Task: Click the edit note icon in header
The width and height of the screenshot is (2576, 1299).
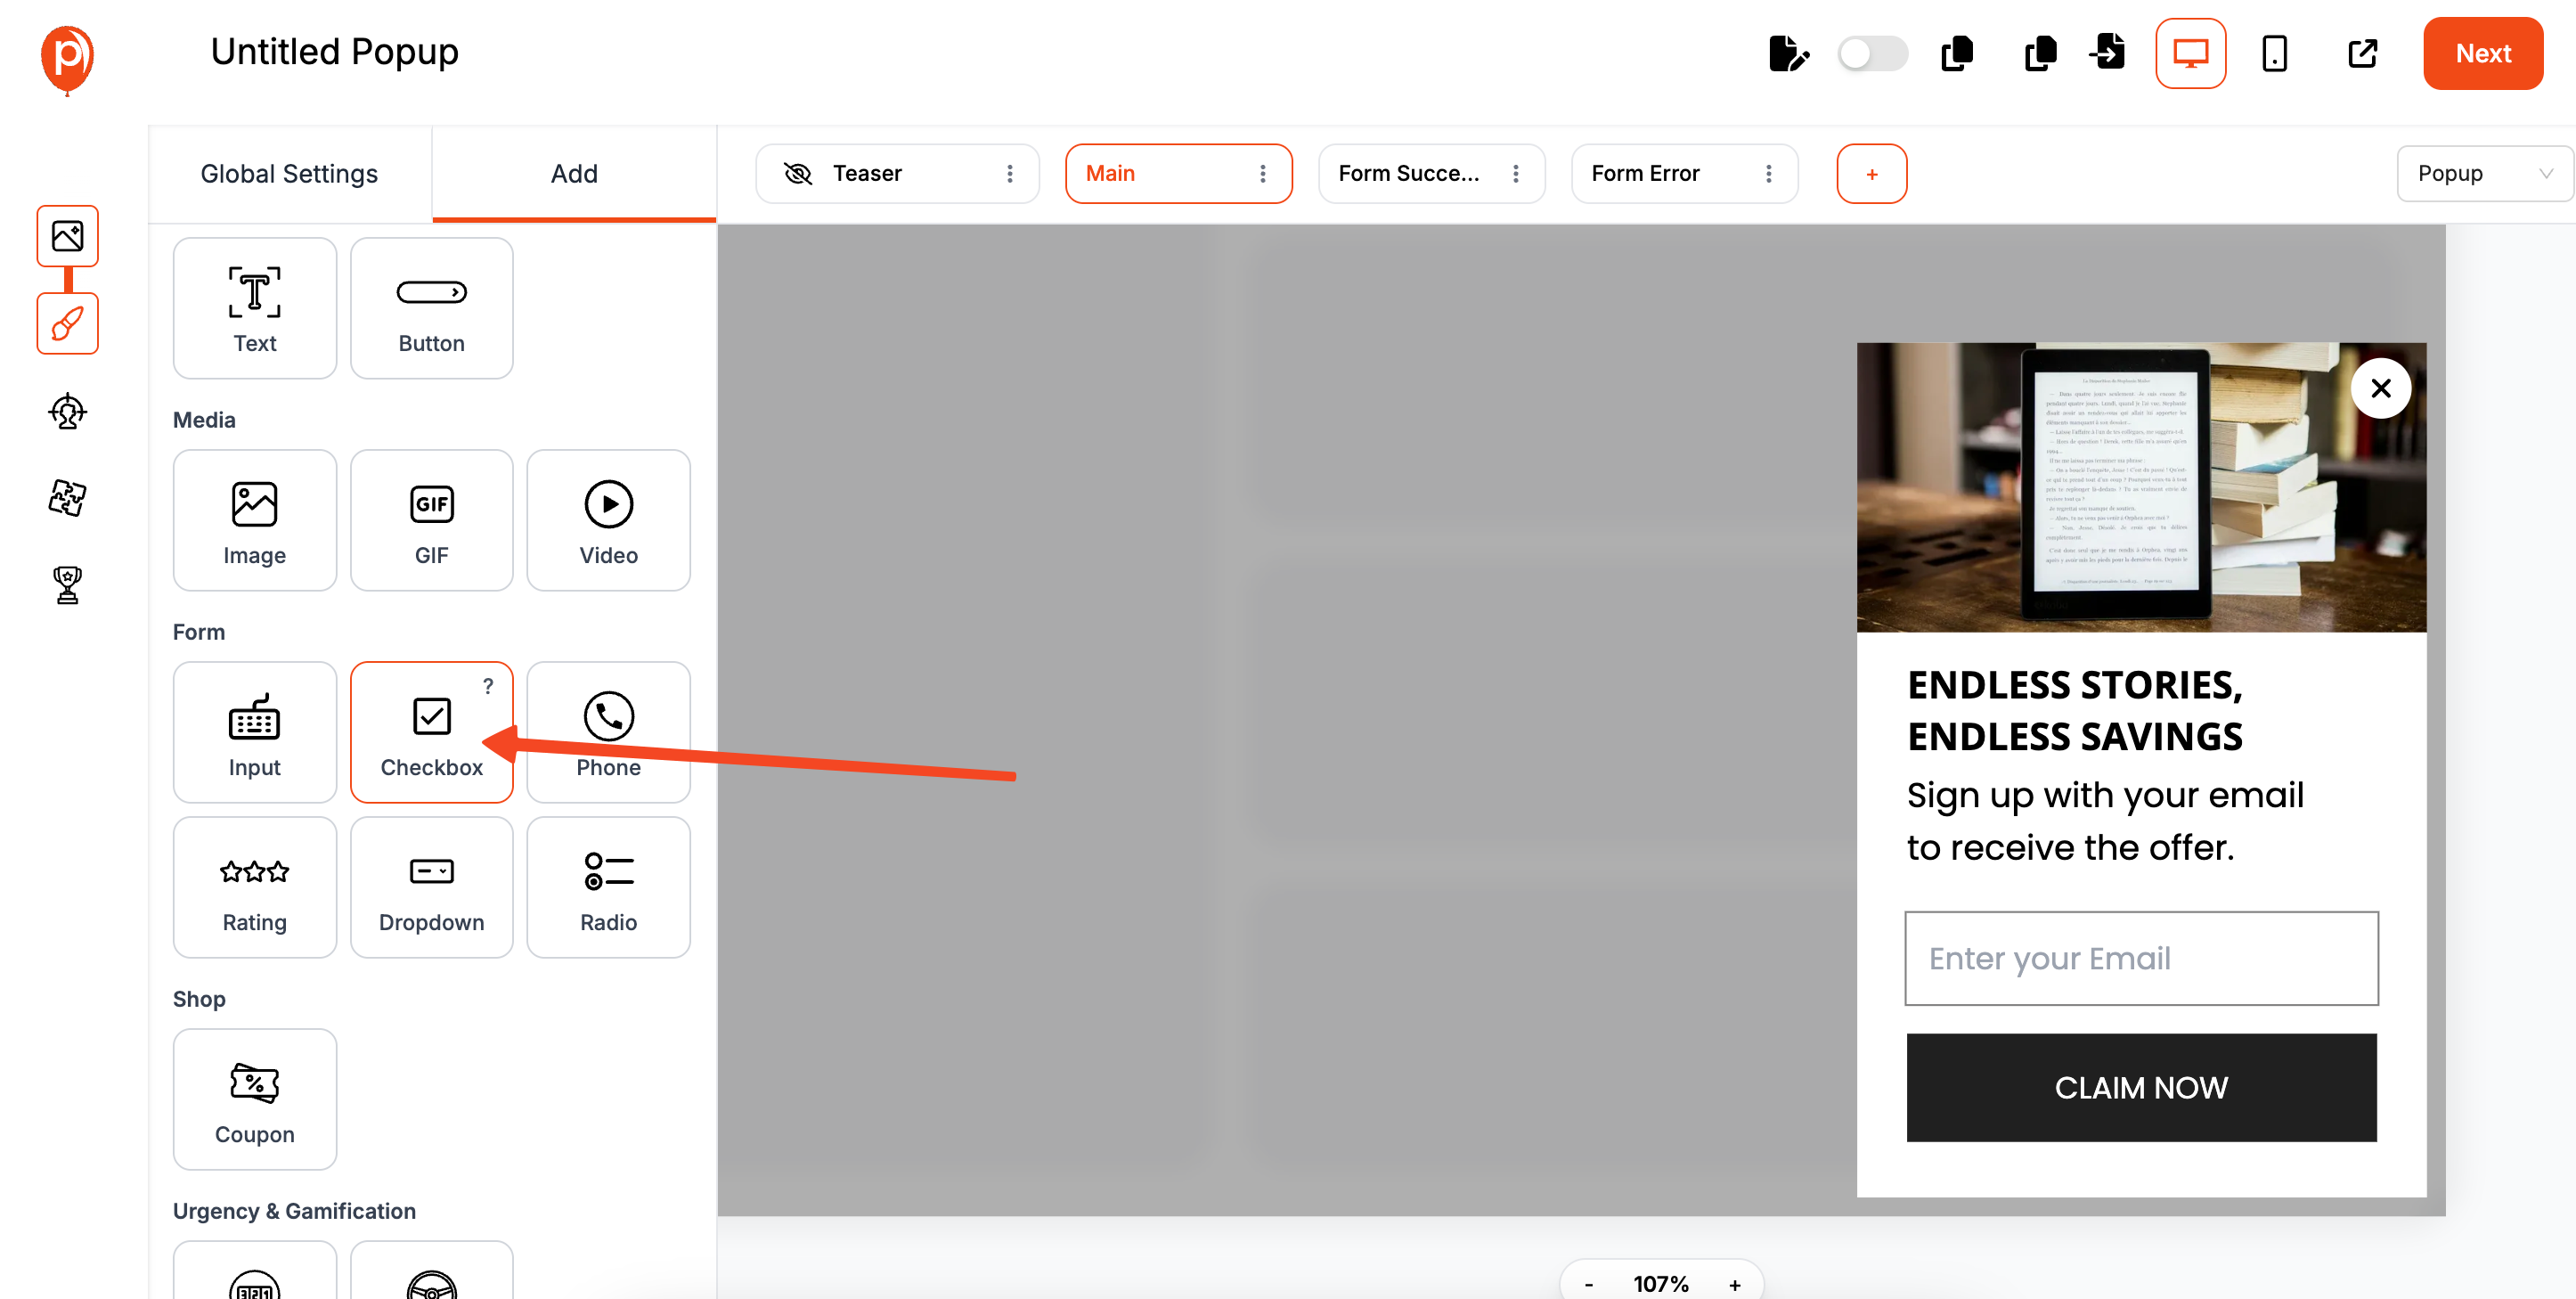Action: [1788, 53]
